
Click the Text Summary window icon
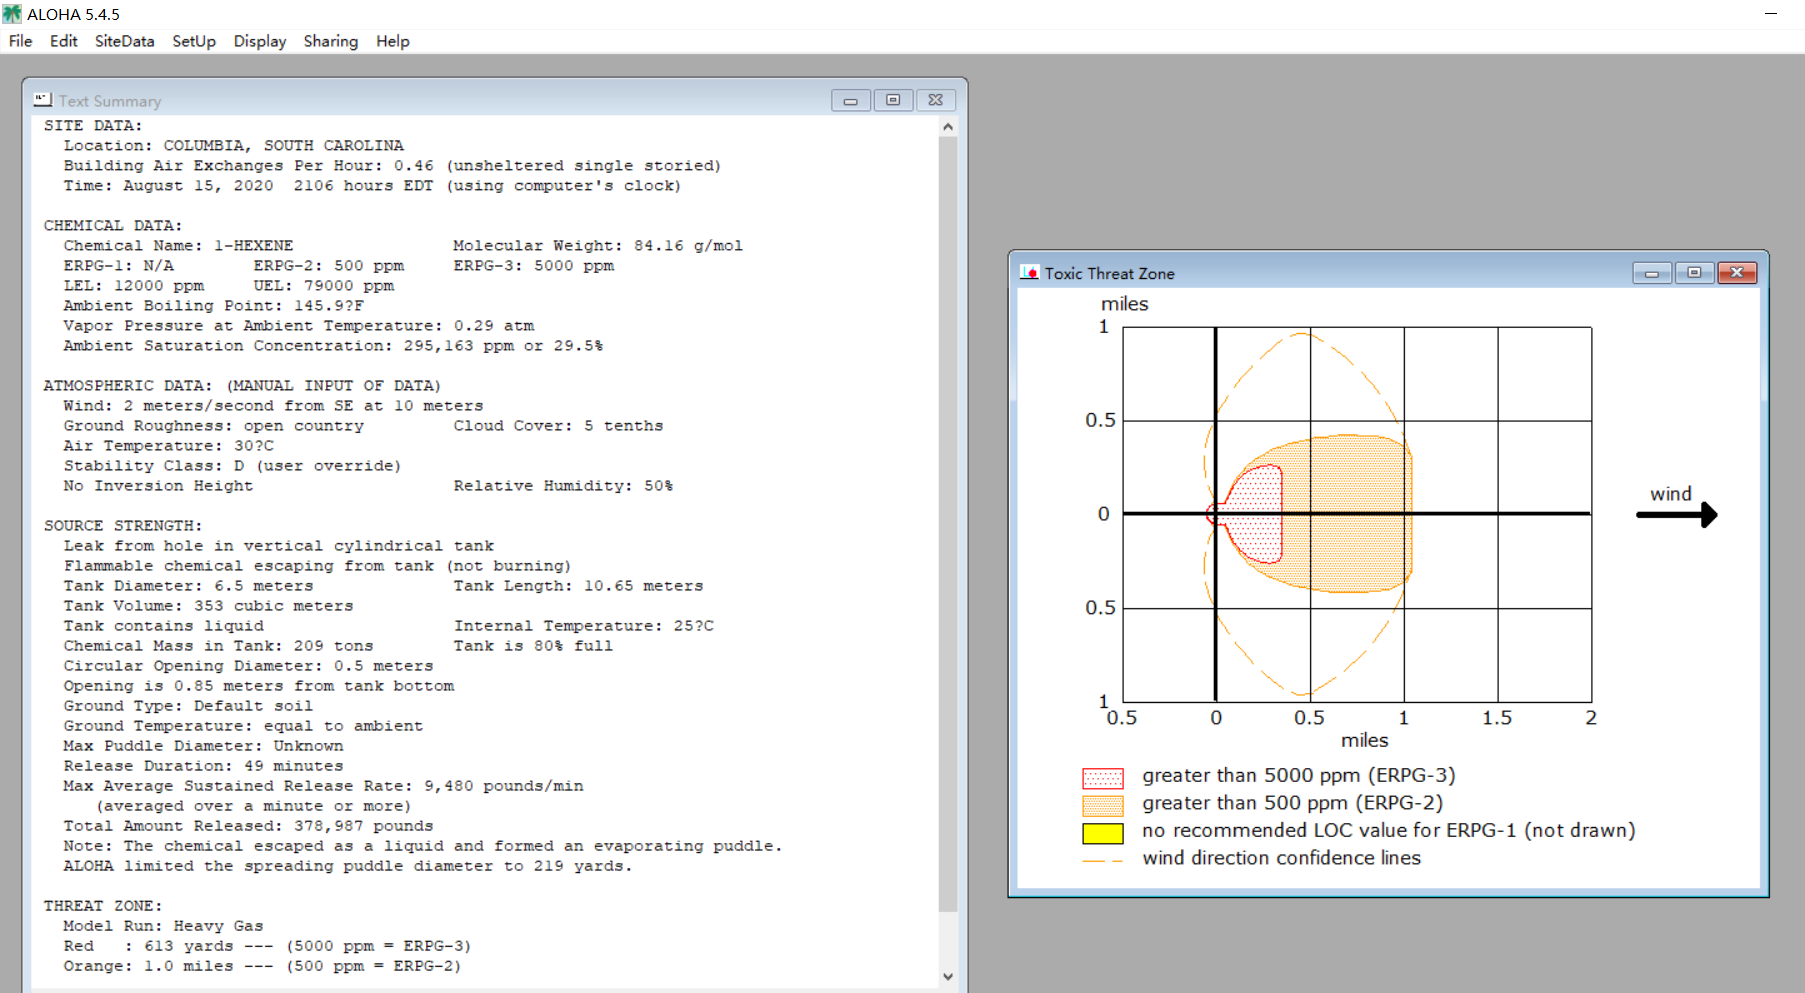[42, 100]
